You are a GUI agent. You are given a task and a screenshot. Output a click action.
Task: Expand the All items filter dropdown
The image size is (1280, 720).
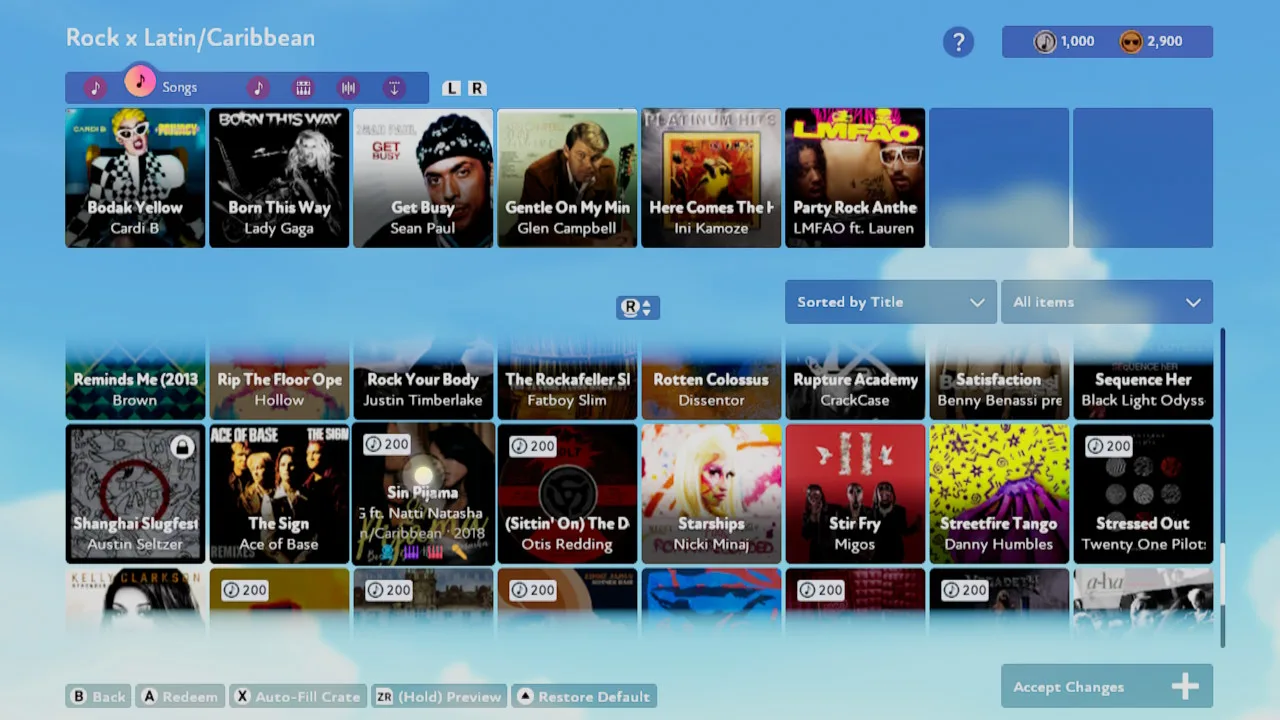click(x=1106, y=302)
